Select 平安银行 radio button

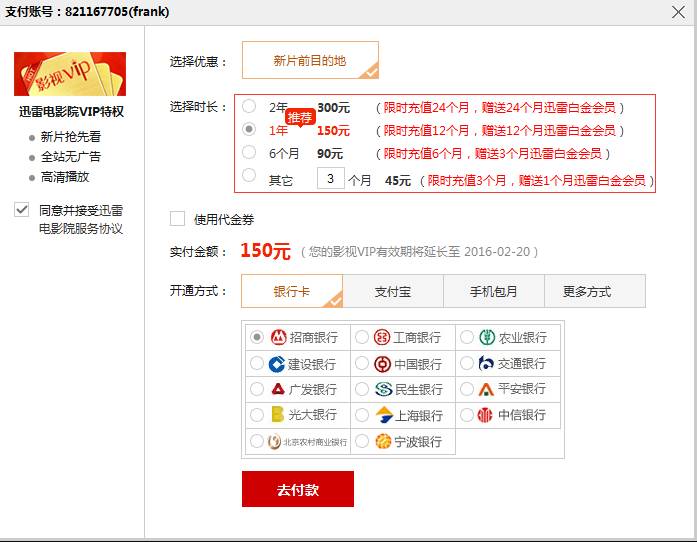467,389
